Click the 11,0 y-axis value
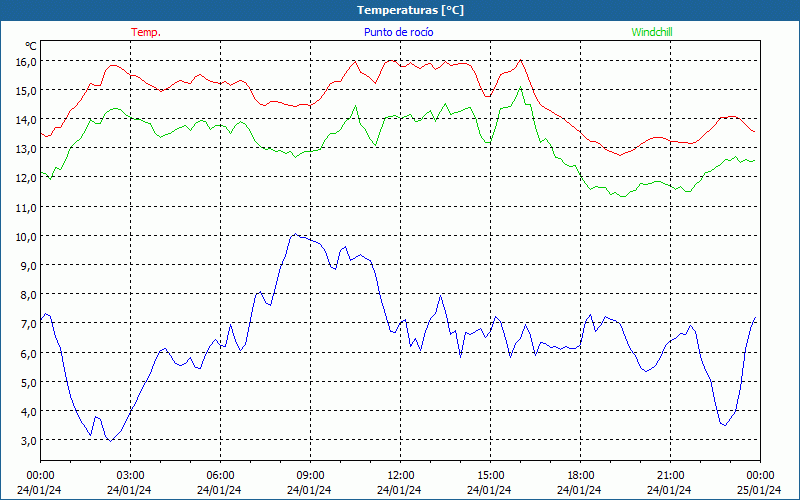The height and width of the screenshot is (500, 800). pos(27,207)
